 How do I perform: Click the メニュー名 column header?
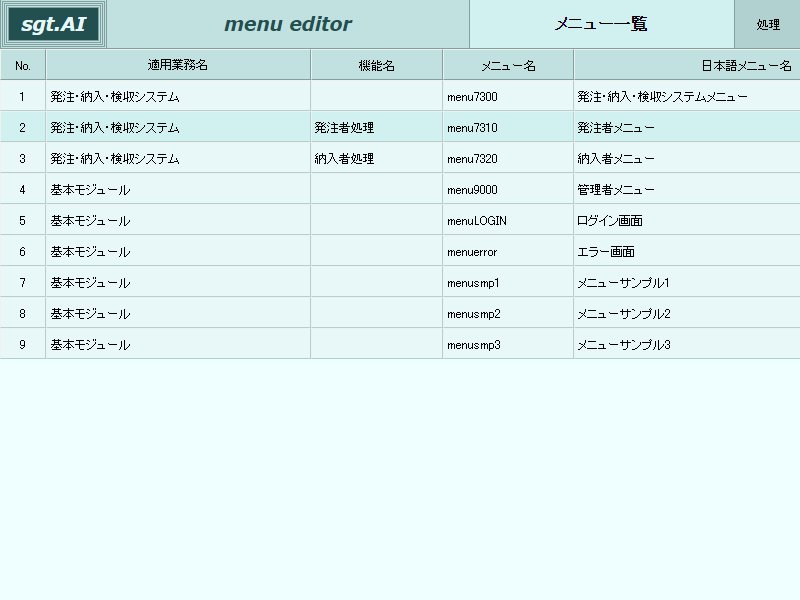[508, 65]
